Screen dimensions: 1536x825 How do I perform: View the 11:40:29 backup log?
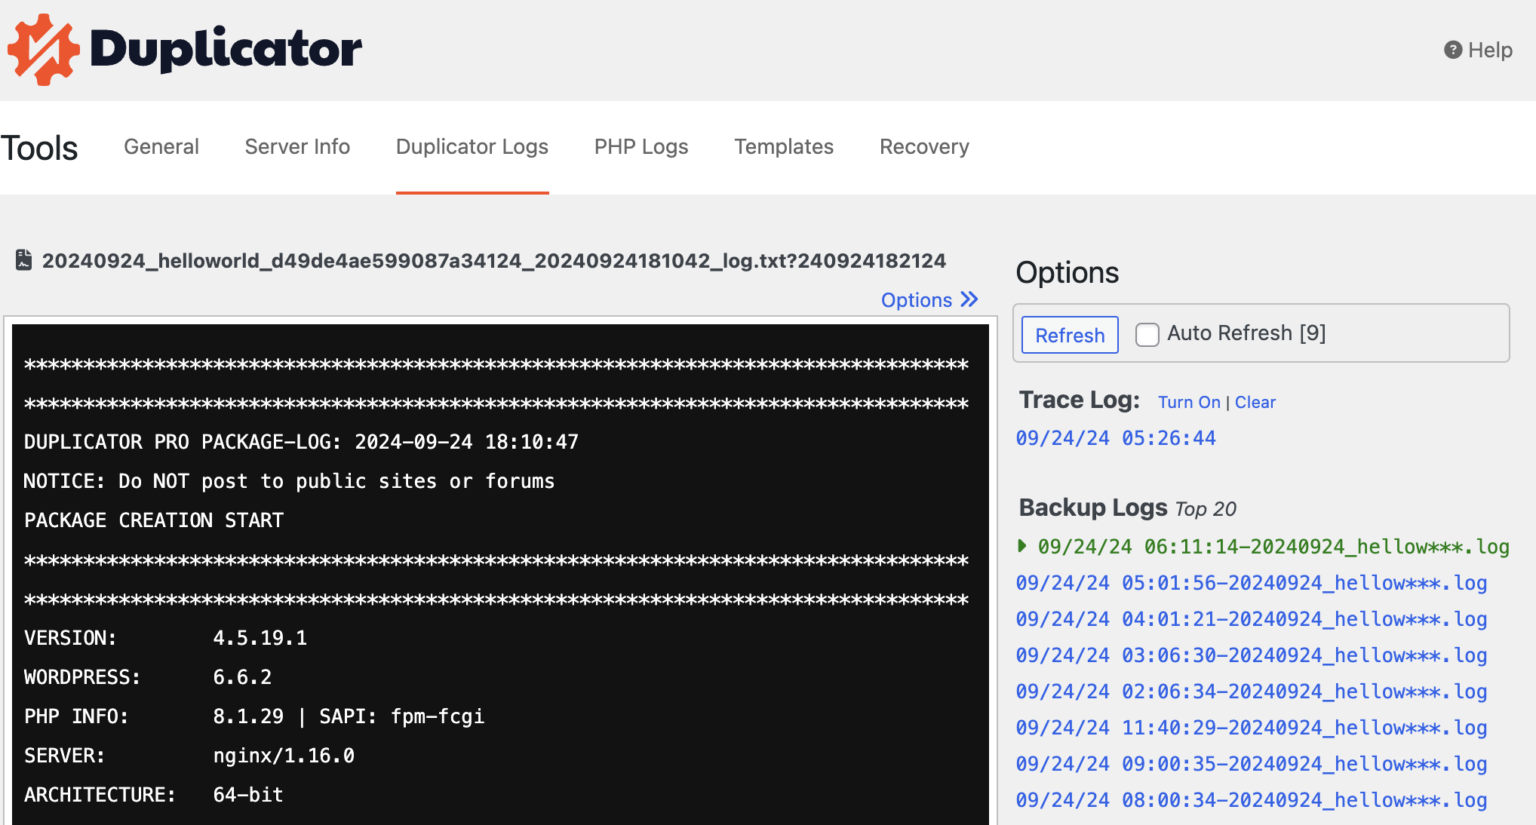(x=1250, y=728)
